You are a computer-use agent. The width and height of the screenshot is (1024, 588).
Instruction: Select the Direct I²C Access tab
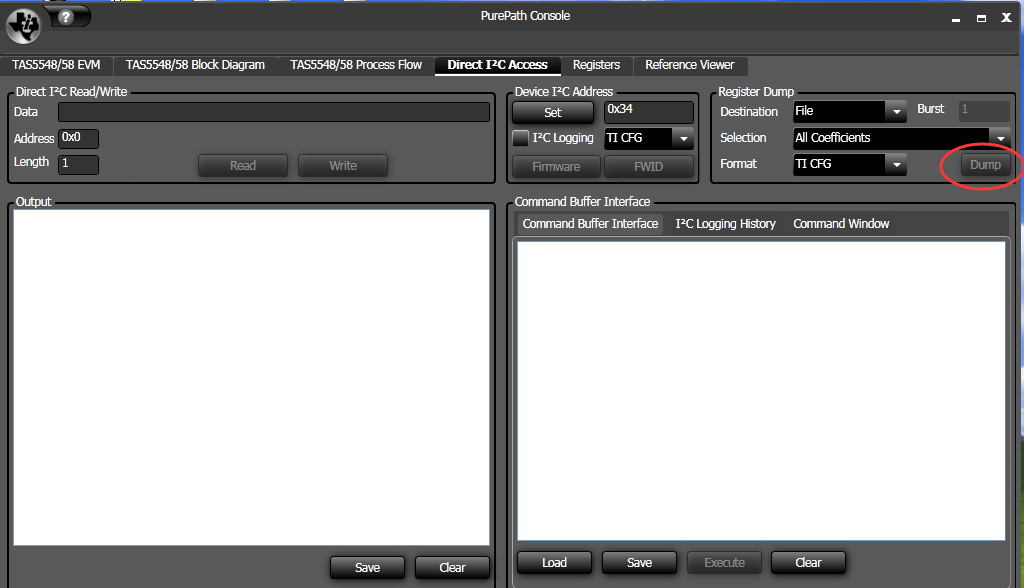tap(497, 65)
